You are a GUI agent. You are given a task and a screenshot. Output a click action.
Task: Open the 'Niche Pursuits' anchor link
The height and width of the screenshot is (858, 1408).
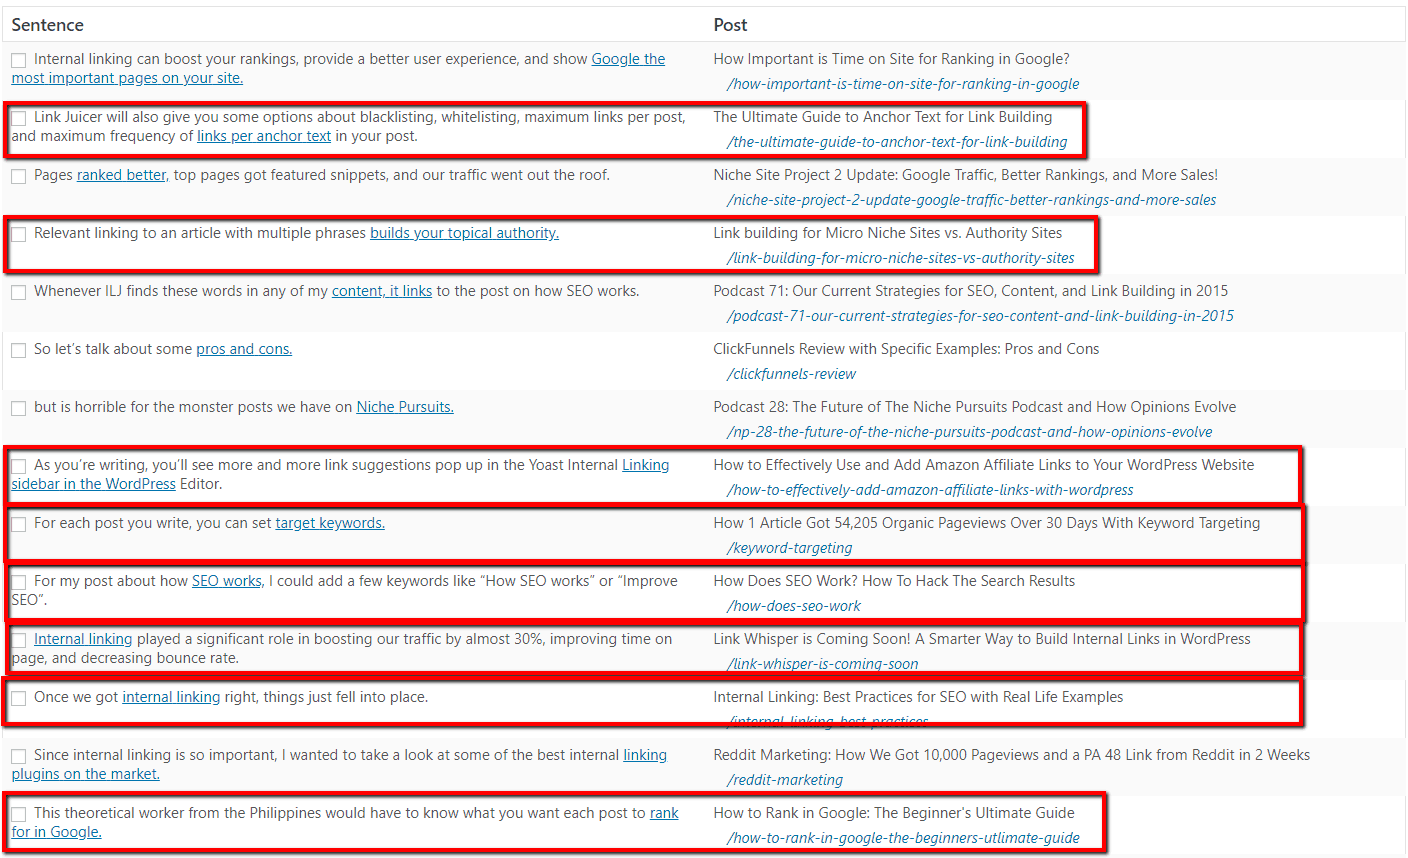click(405, 407)
